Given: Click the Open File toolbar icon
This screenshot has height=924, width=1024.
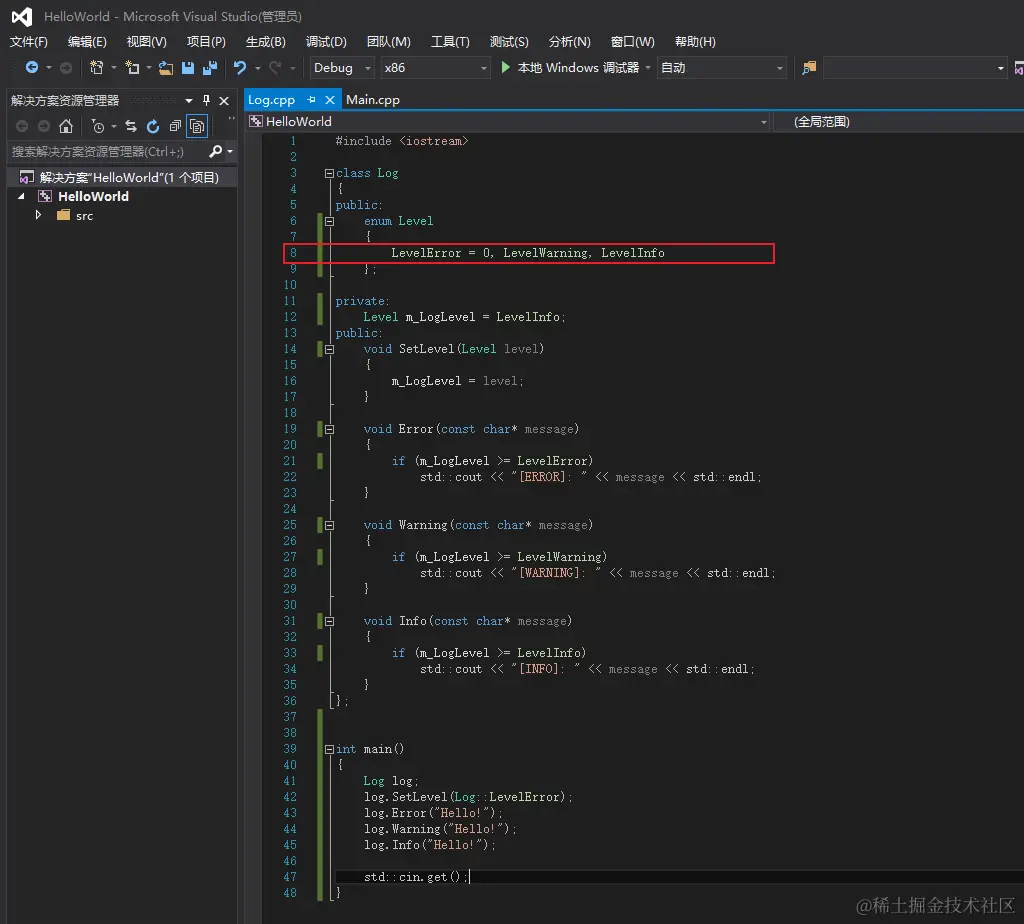Looking at the screenshot, I should (166, 68).
